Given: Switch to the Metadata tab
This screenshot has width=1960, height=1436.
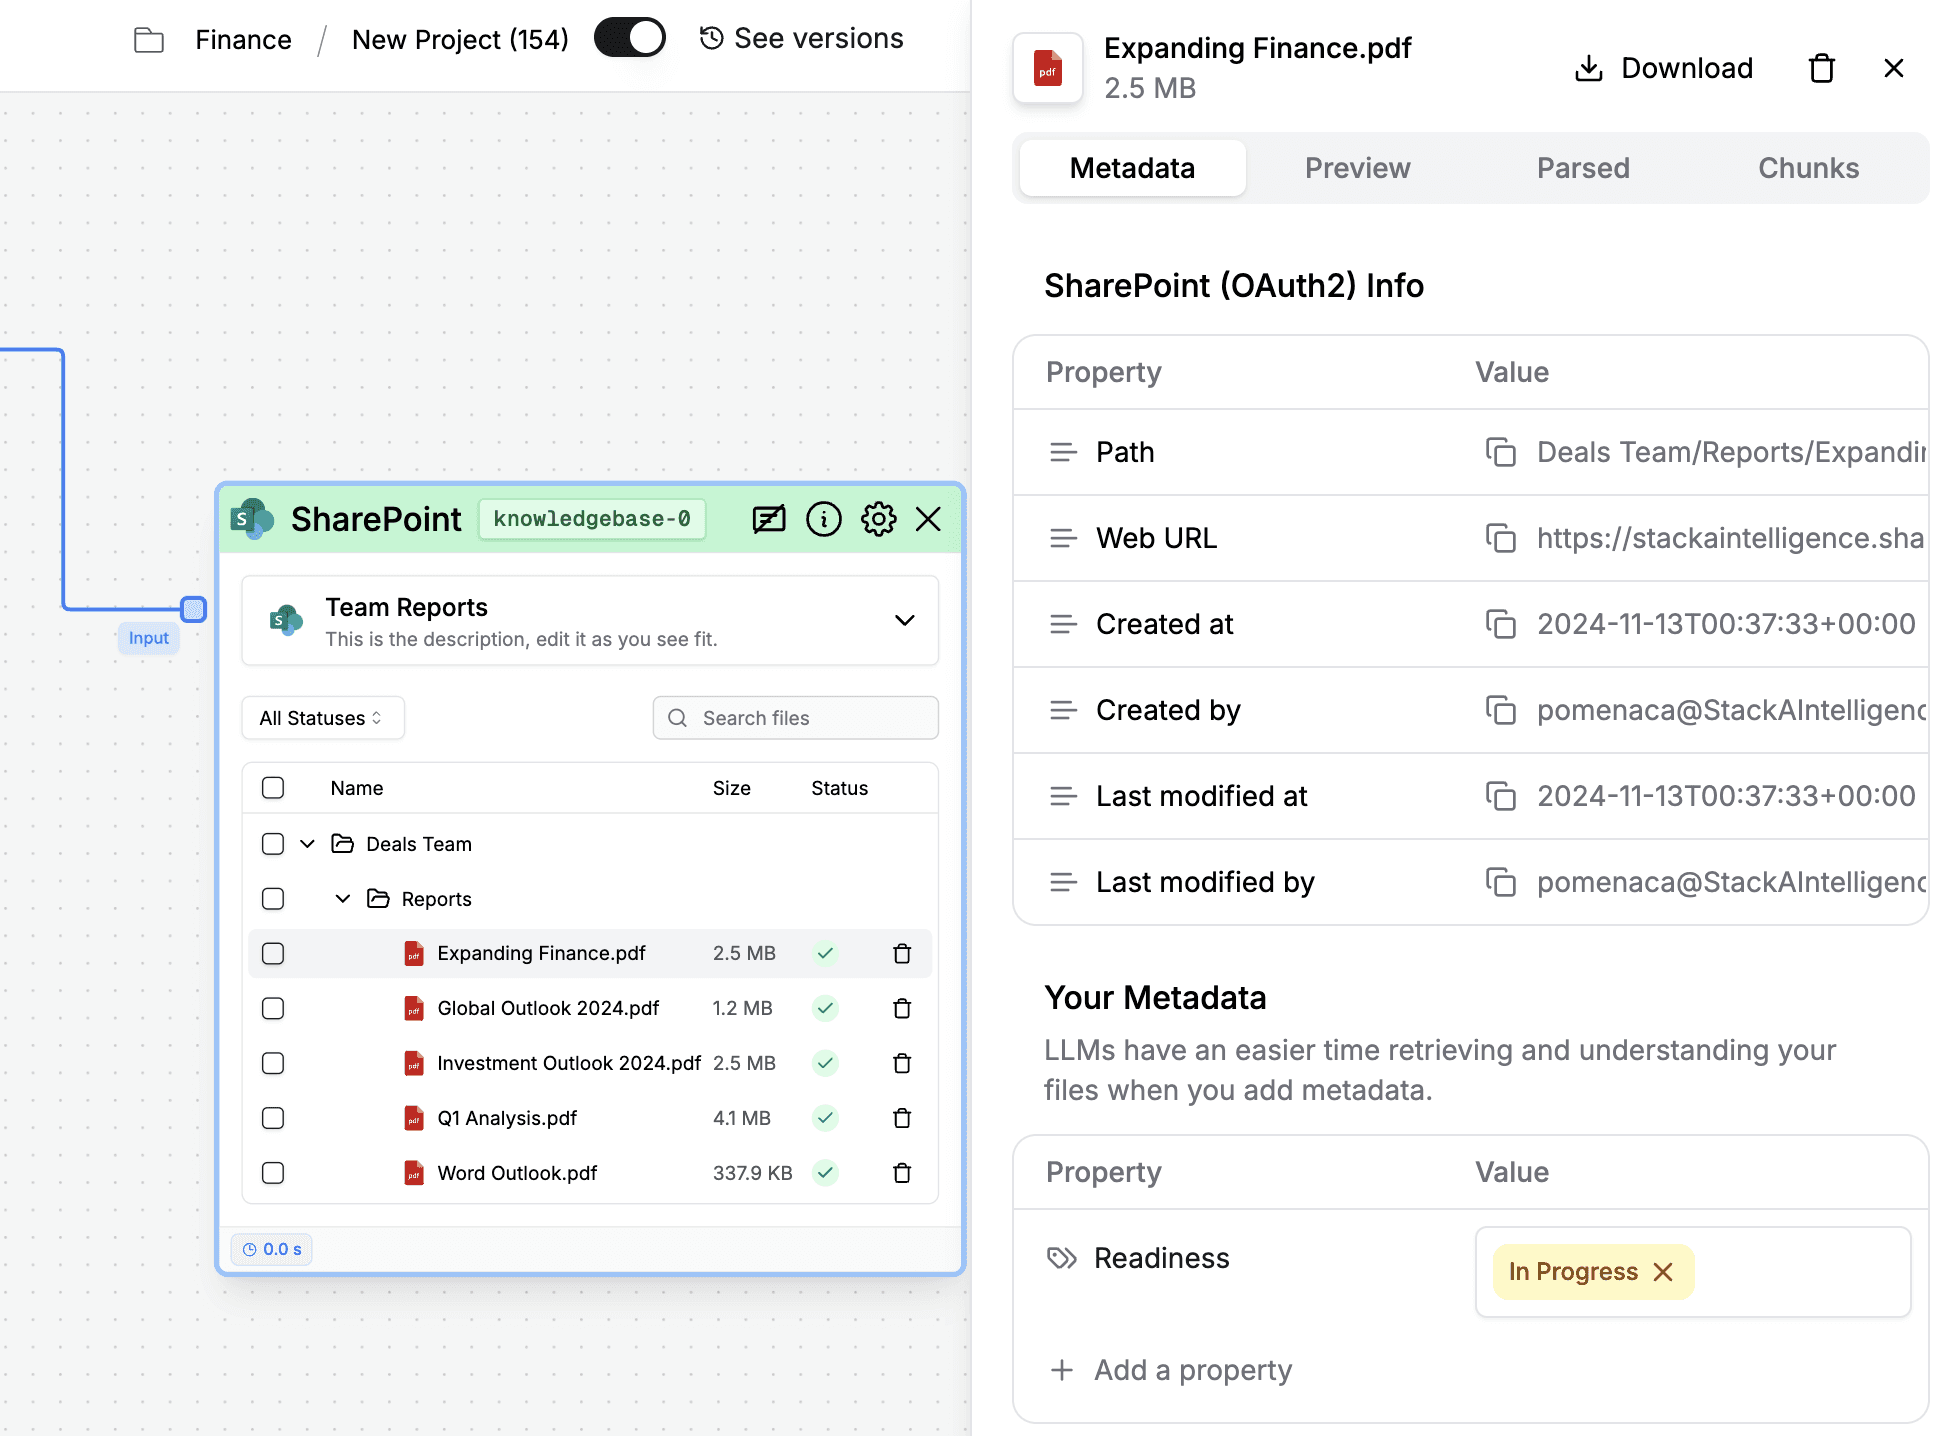Looking at the screenshot, I should (1132, 168).
